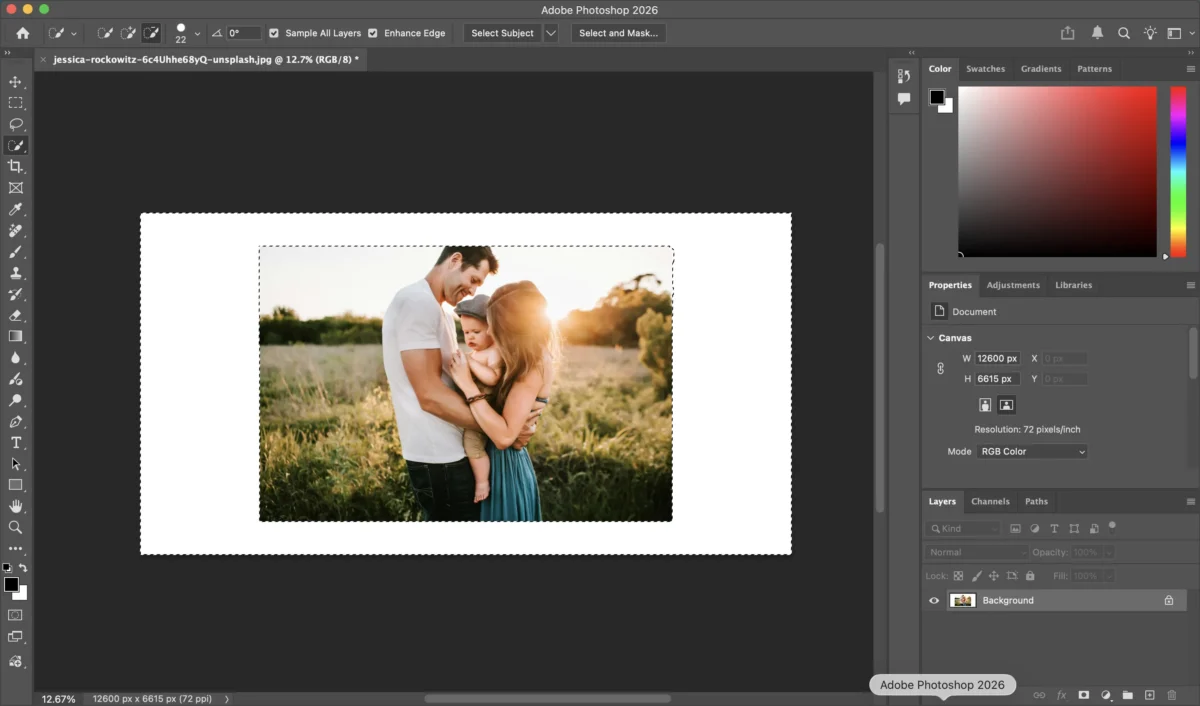Image resolution: width=1200 pixels, height=706 pixels.
Task: Open the Color panel menu
Action: coord(1190,69)
